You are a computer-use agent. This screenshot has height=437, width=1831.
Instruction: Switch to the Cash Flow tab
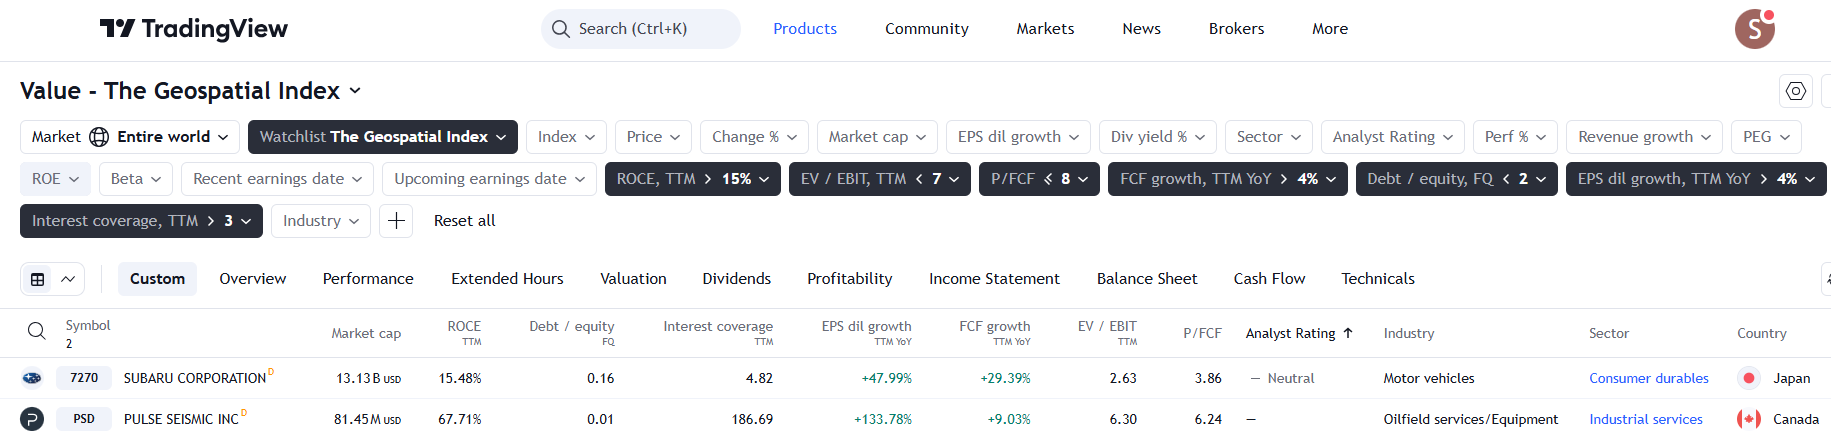pyautogui.click(x=1269, y=279)
